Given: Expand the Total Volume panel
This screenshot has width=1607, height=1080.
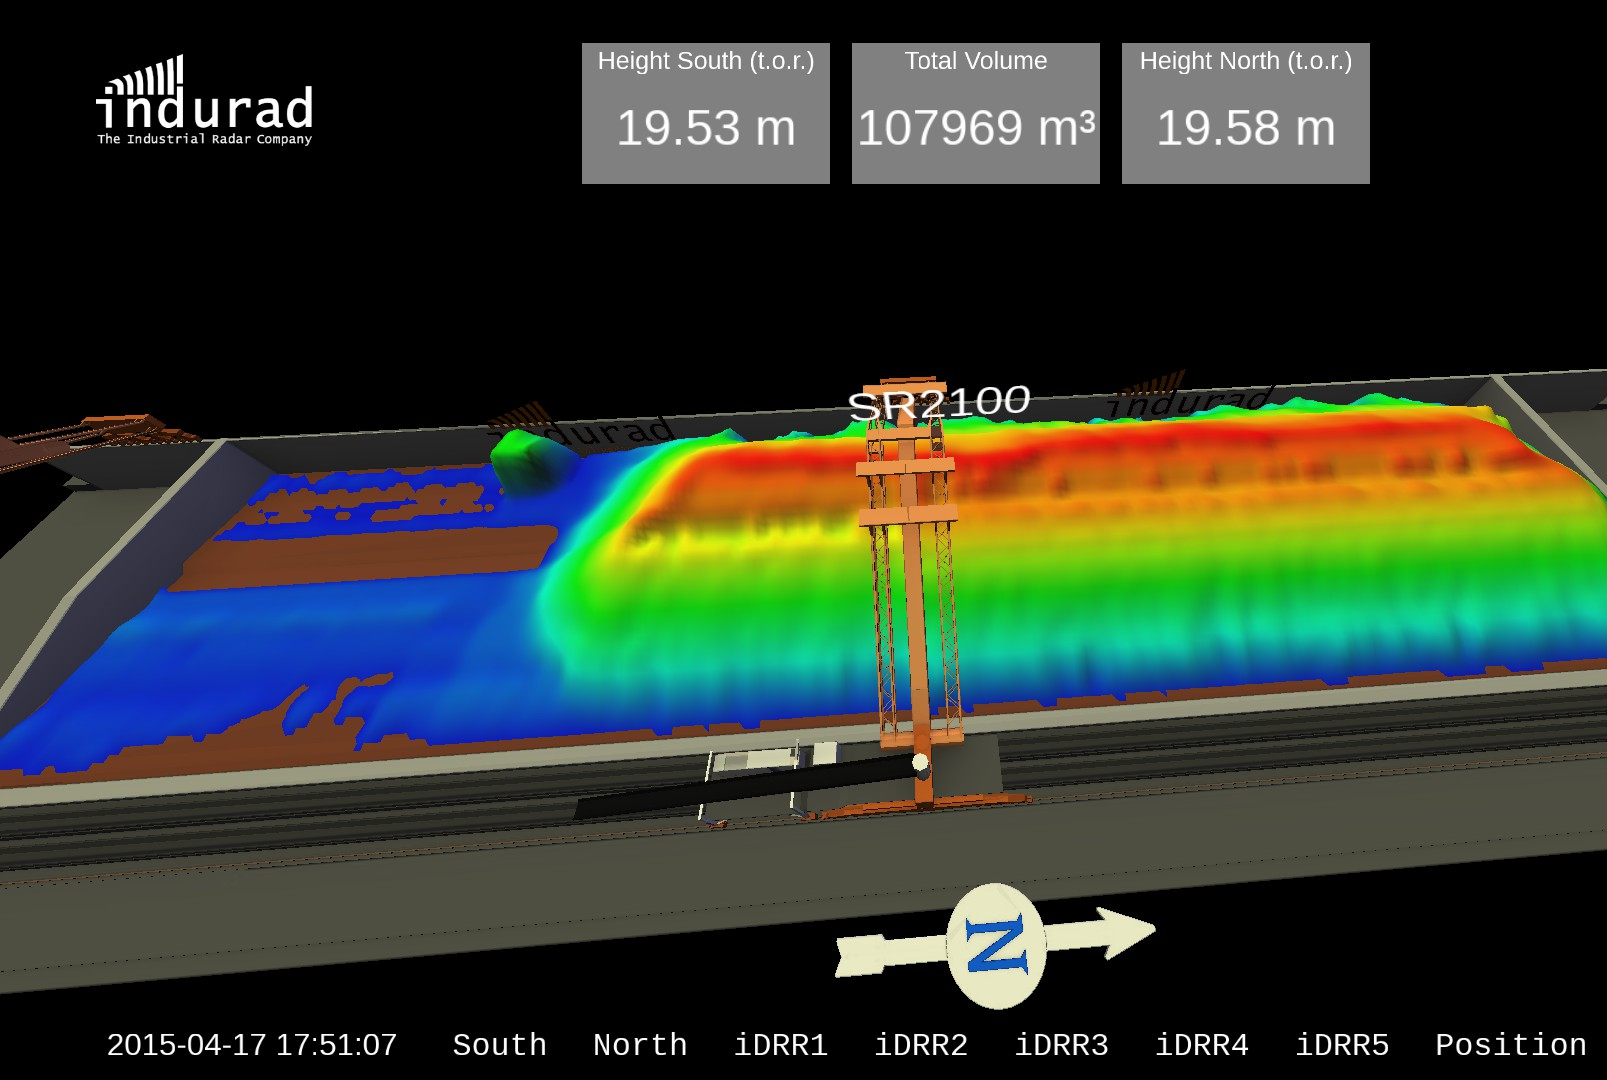Looking at the screenshot, I should 975,110.
